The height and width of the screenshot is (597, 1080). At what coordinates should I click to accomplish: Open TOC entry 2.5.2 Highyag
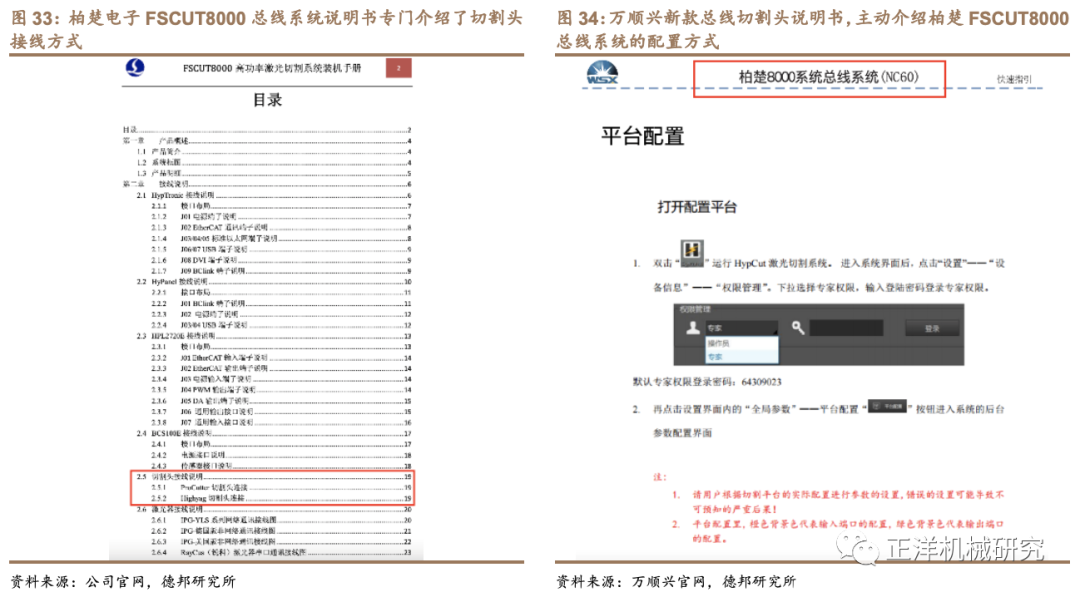click(x=281, y=498)
